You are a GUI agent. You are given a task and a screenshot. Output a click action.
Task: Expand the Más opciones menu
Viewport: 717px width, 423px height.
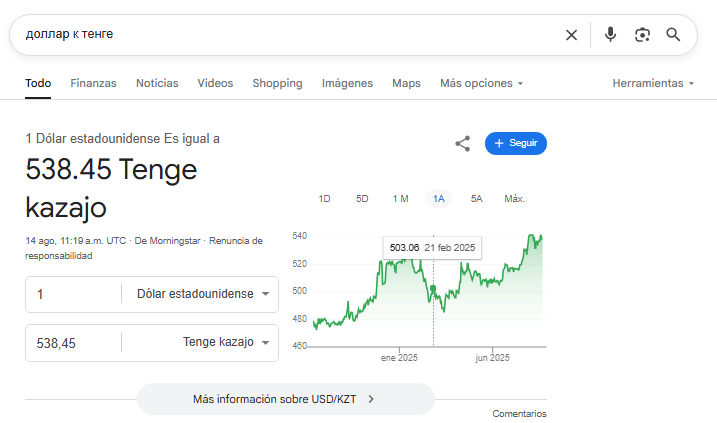coord(482,83)
